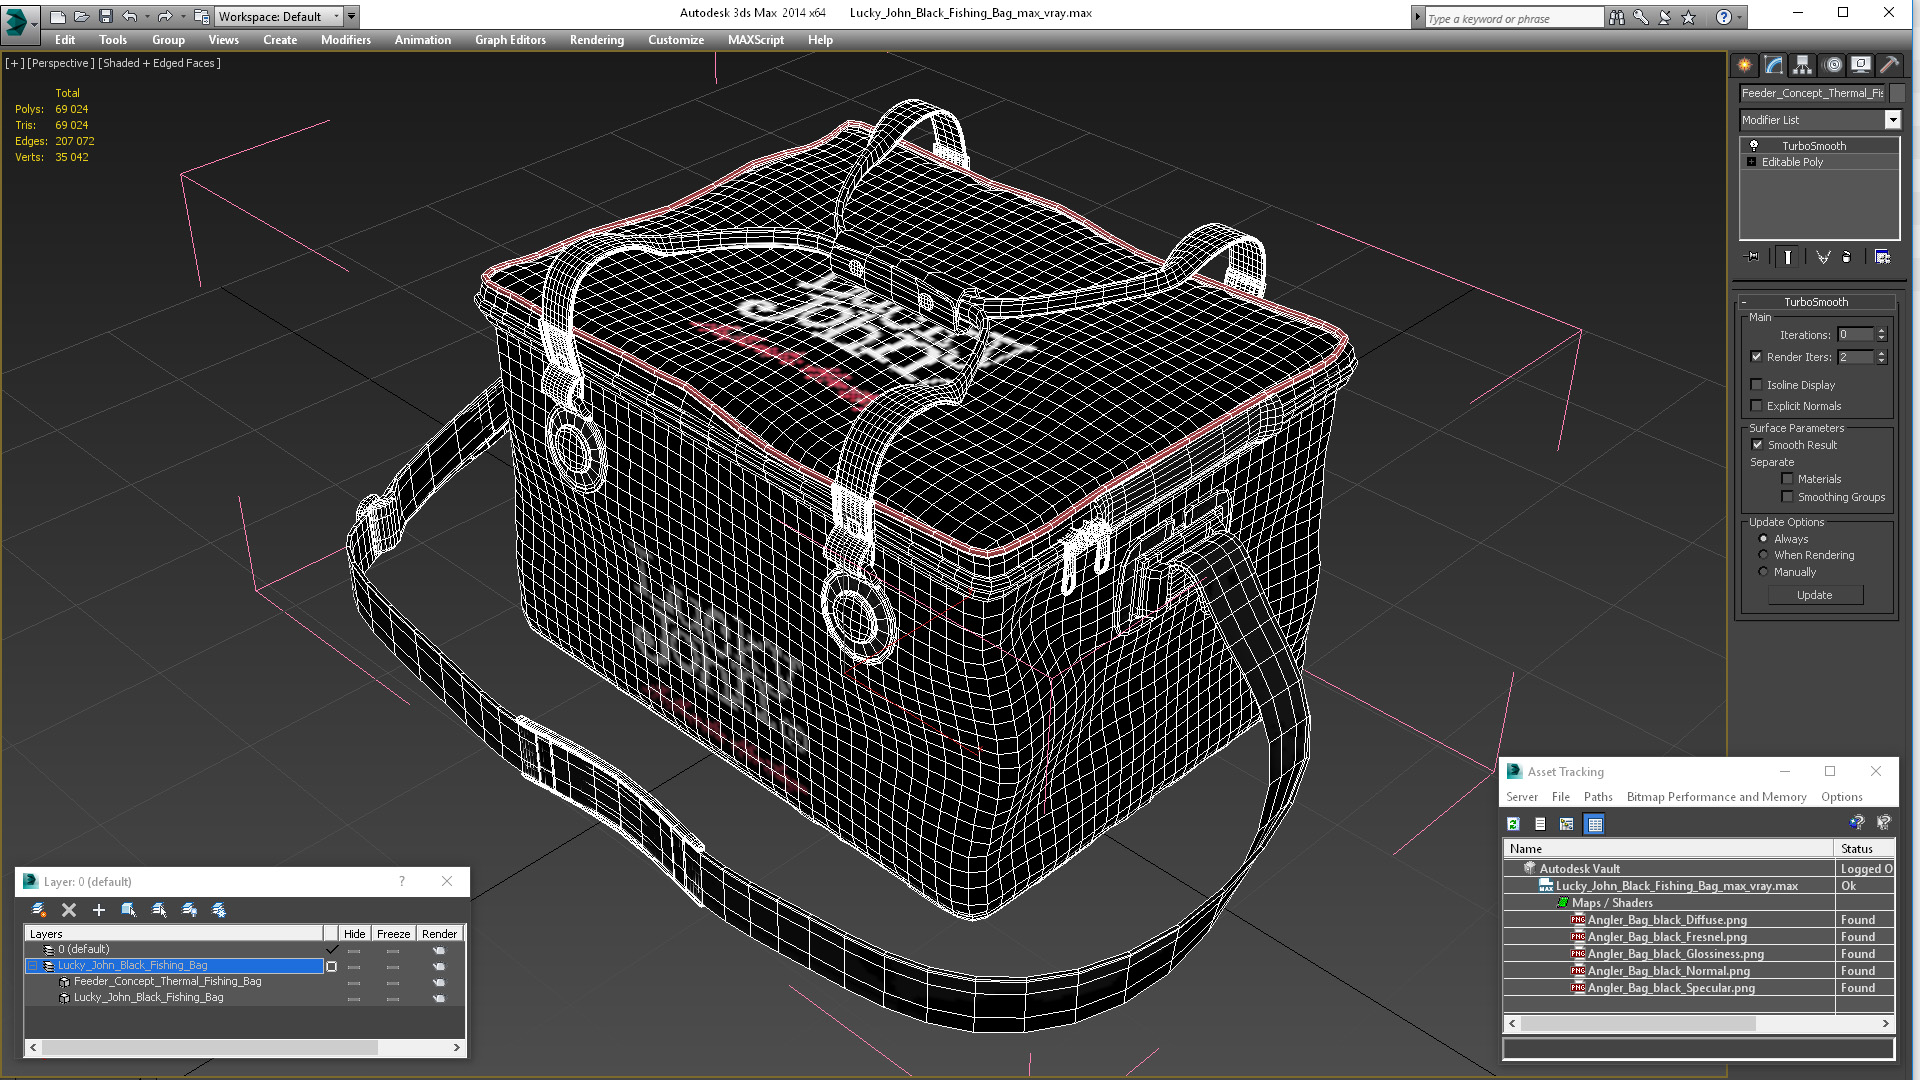Open the Modifier List dropdown
This screenshot has height=1080, width=1920.
point(1892,120)
